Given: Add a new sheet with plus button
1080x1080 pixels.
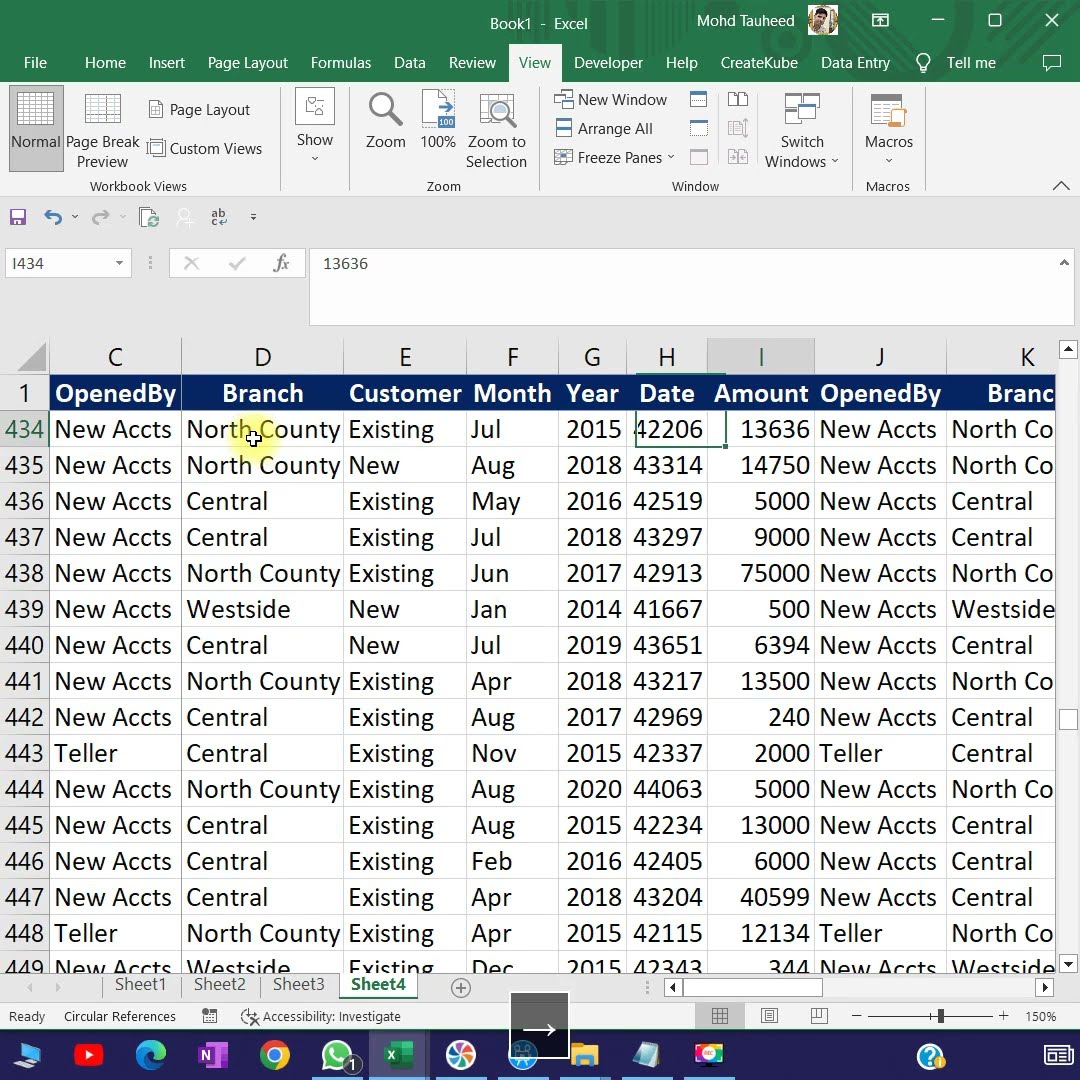Looking at the screenshot, I should pos(461,988).
